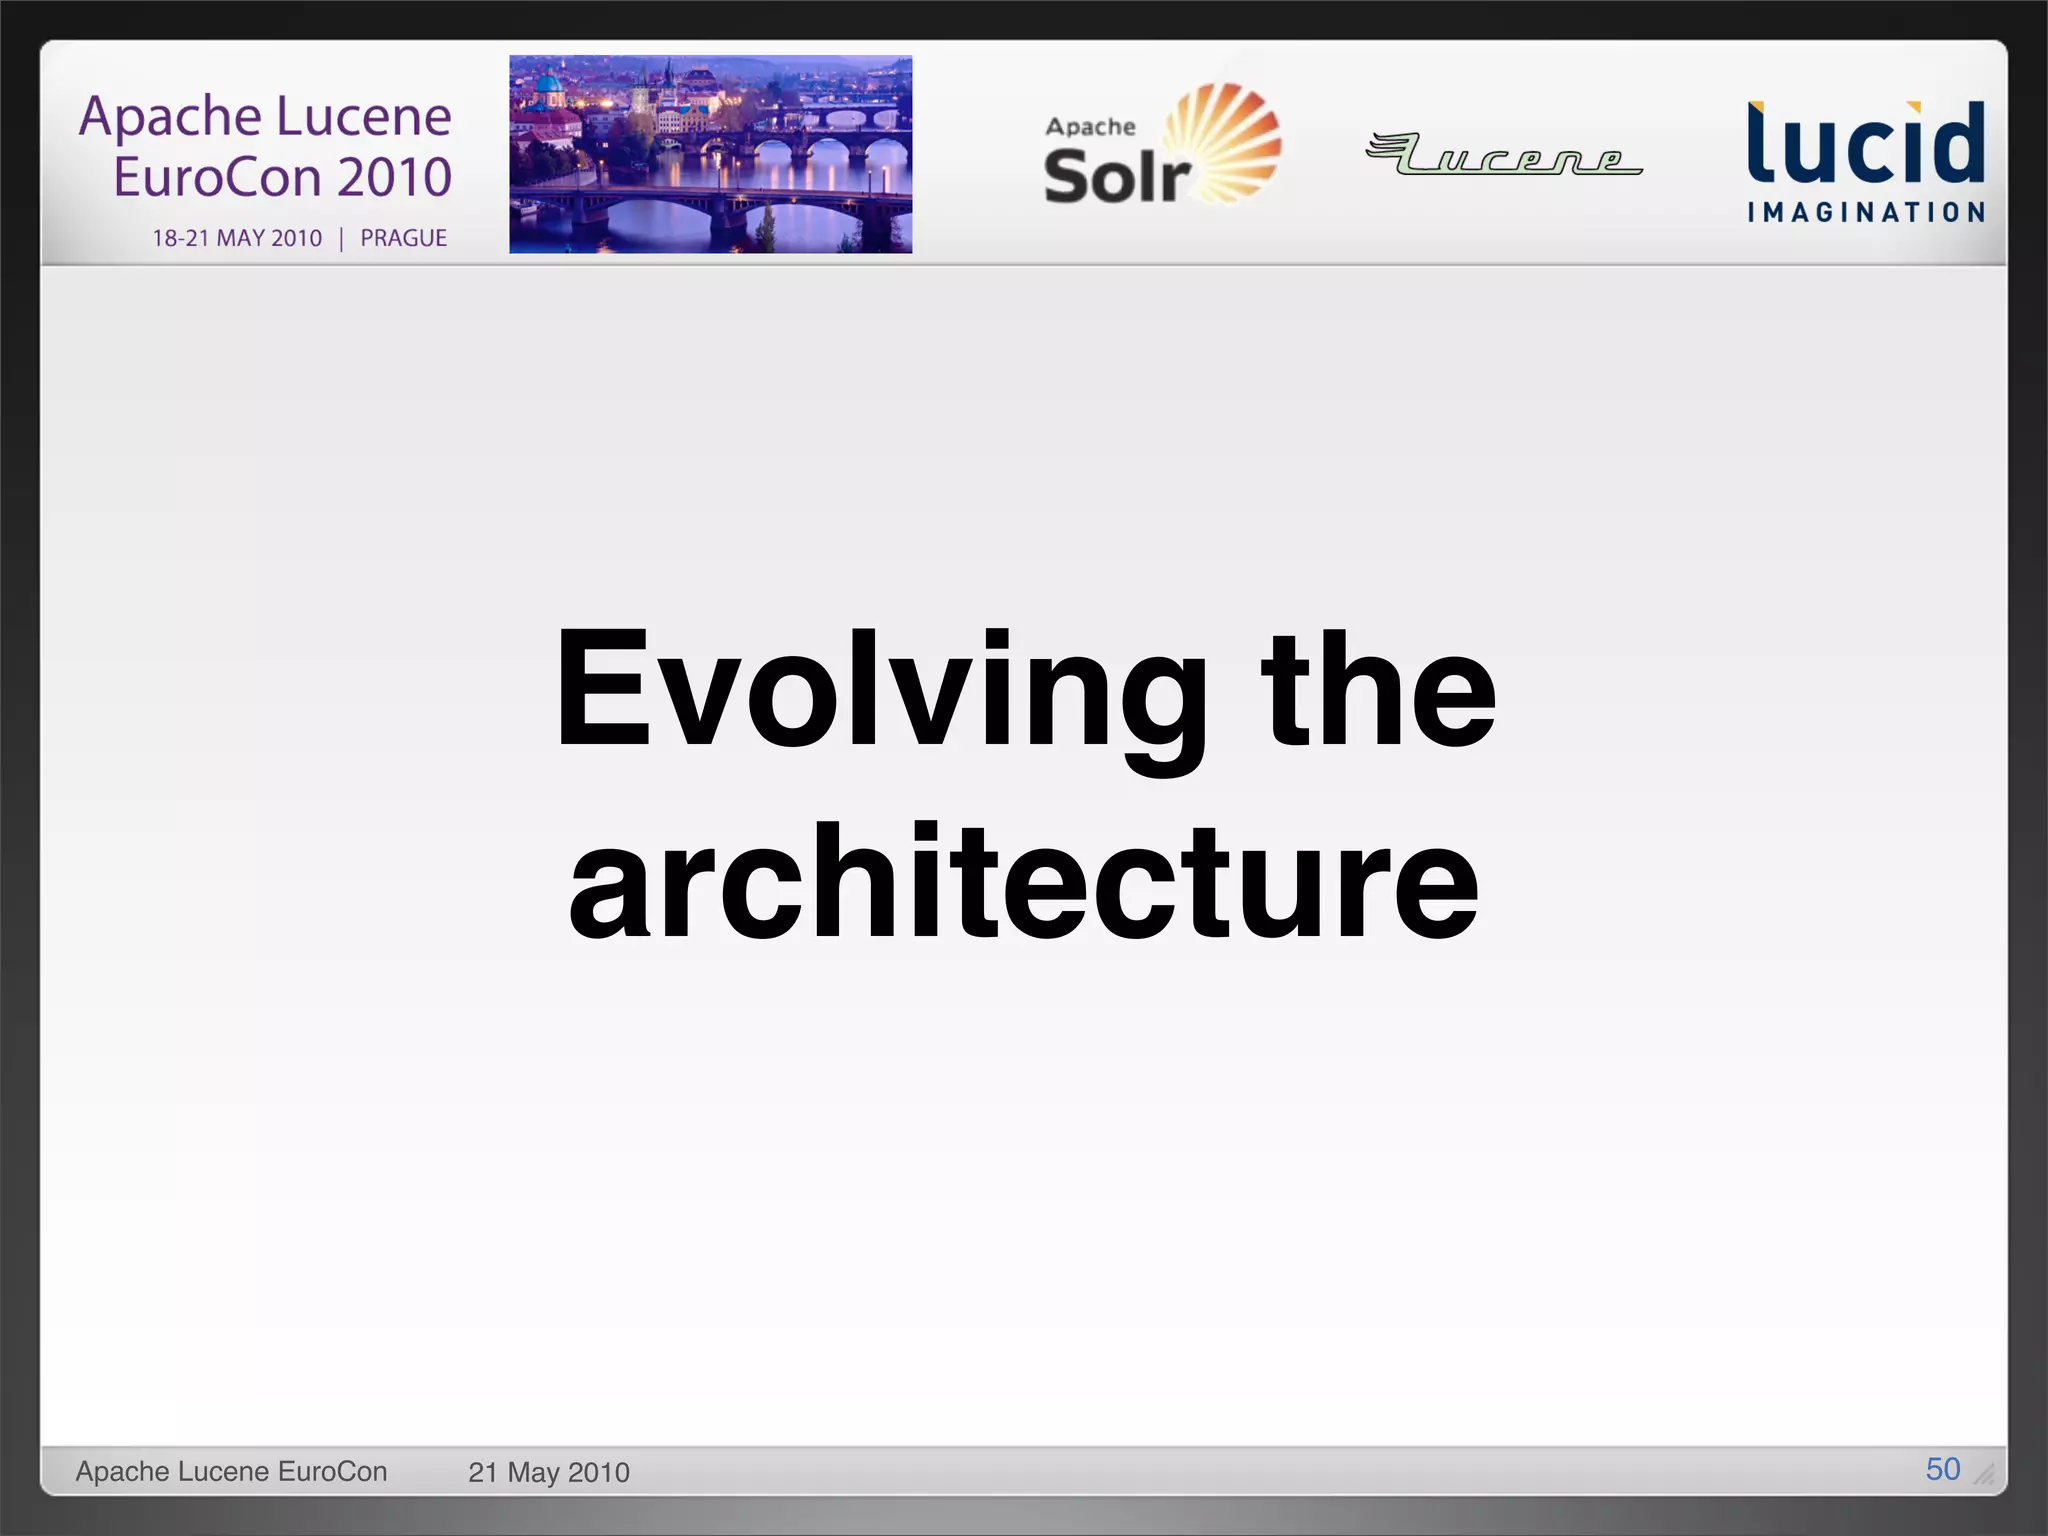This screenshot has width=2048, height=1536.
Task: Click the Apache Solr logo
Action: pos(1162,145)
